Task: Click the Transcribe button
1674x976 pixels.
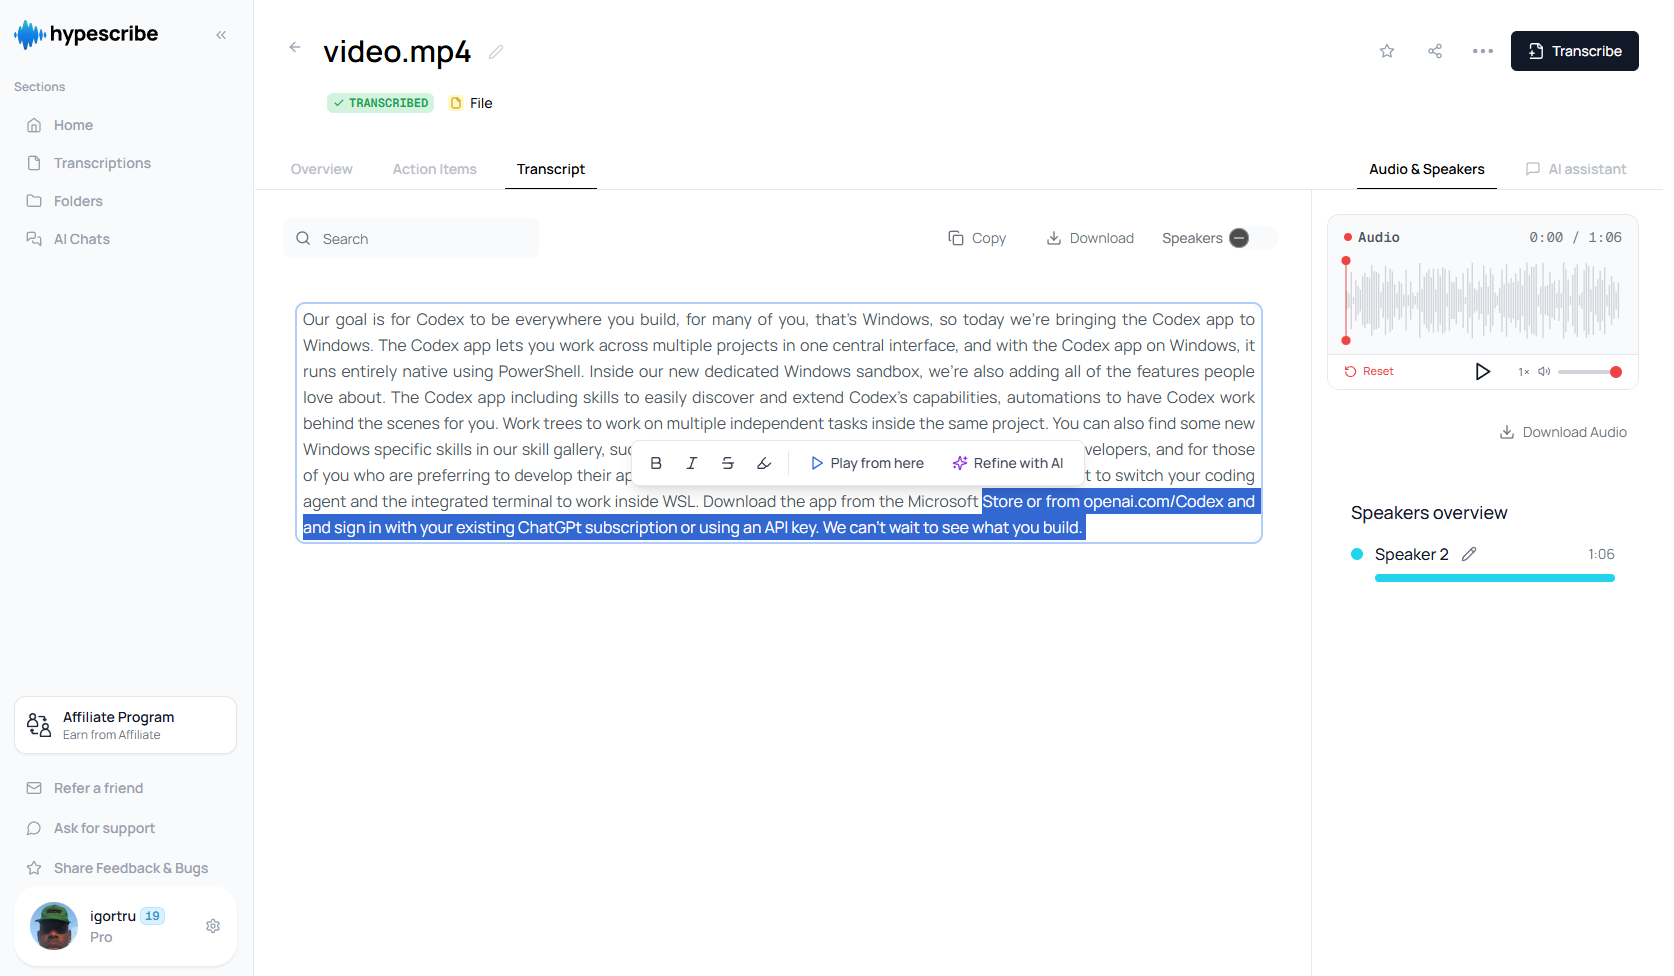Action: click(x=1574, y=51)
